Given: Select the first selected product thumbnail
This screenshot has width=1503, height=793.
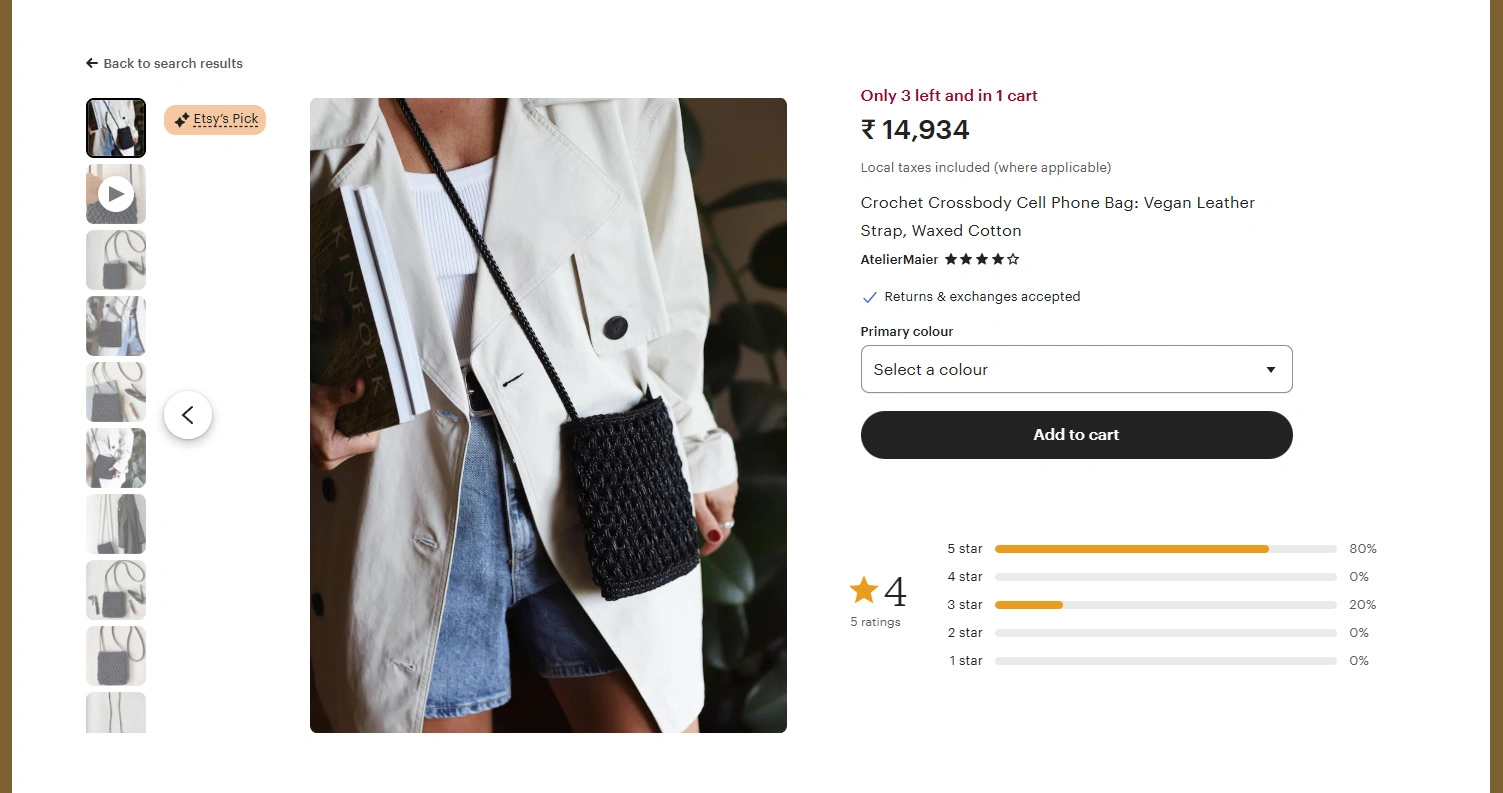Looking at the screenshot, I should click(116, 128).
